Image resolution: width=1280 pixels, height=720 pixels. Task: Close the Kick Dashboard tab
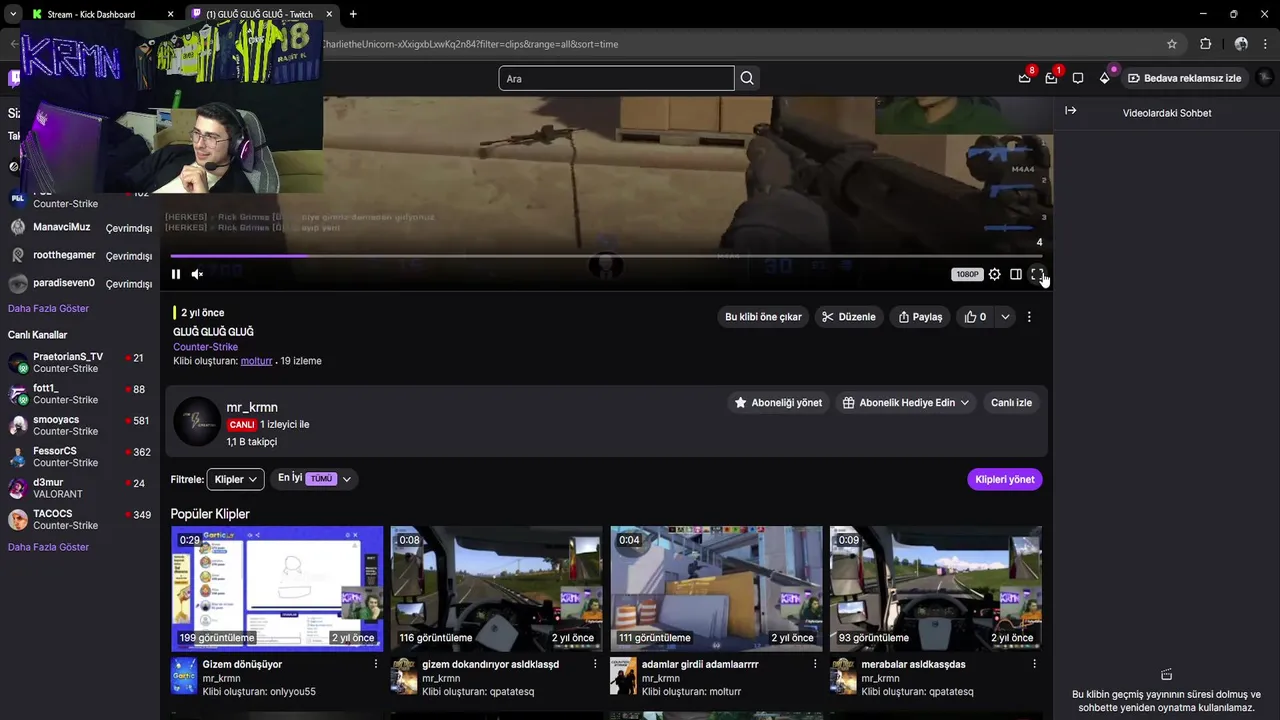tap(170, 14)
